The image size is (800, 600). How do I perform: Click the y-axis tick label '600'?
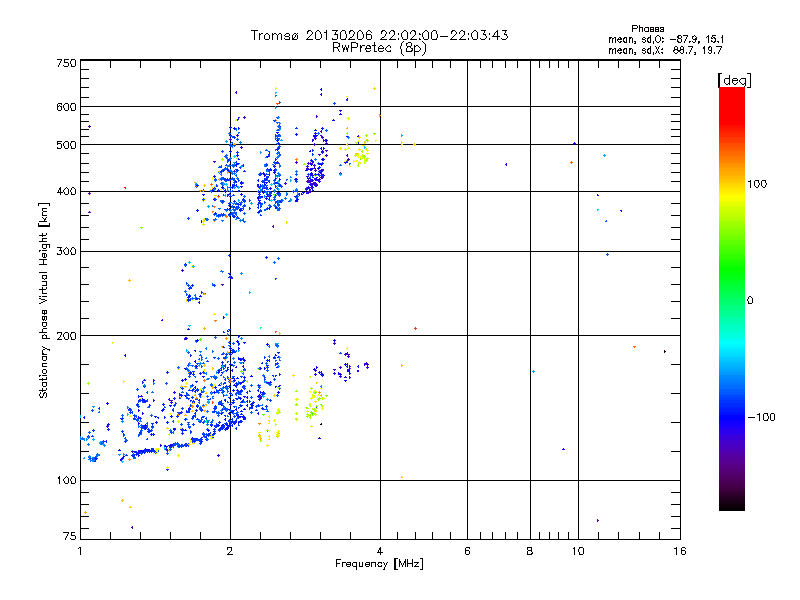[66, 107]
